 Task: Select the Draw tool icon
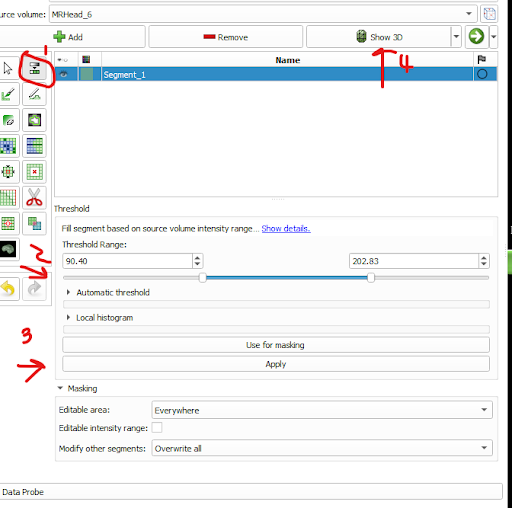click(x=34, y=94)
